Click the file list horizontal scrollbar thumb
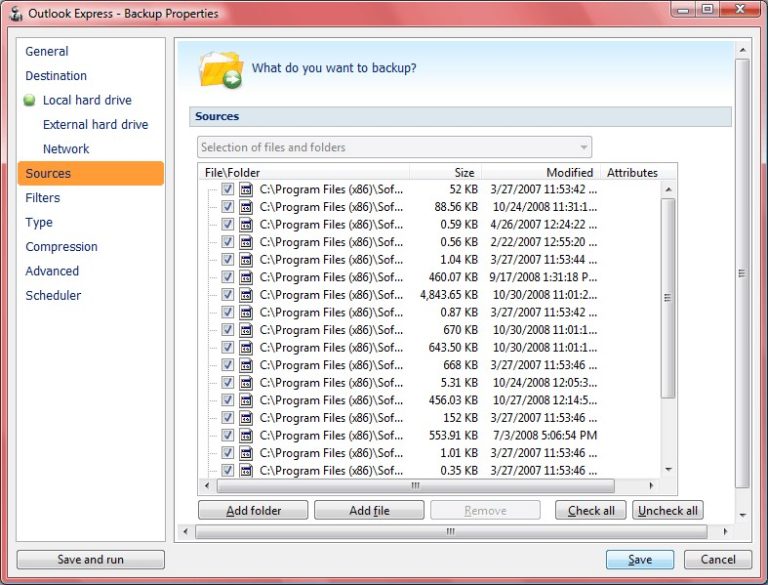Screen dimensions: 768x585 415,486
